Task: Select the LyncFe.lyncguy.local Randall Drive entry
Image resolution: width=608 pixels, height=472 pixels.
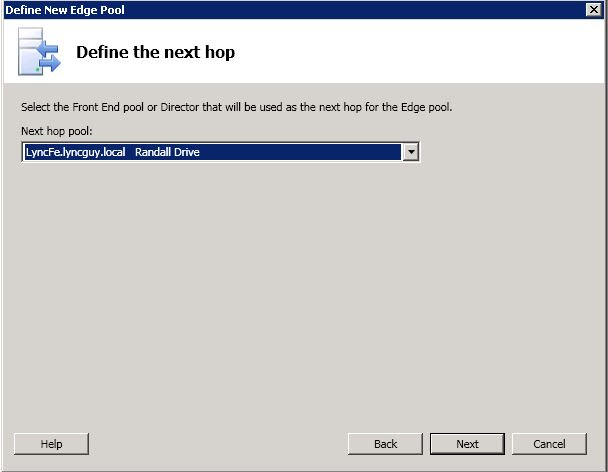Action: (x=212, y=152)
